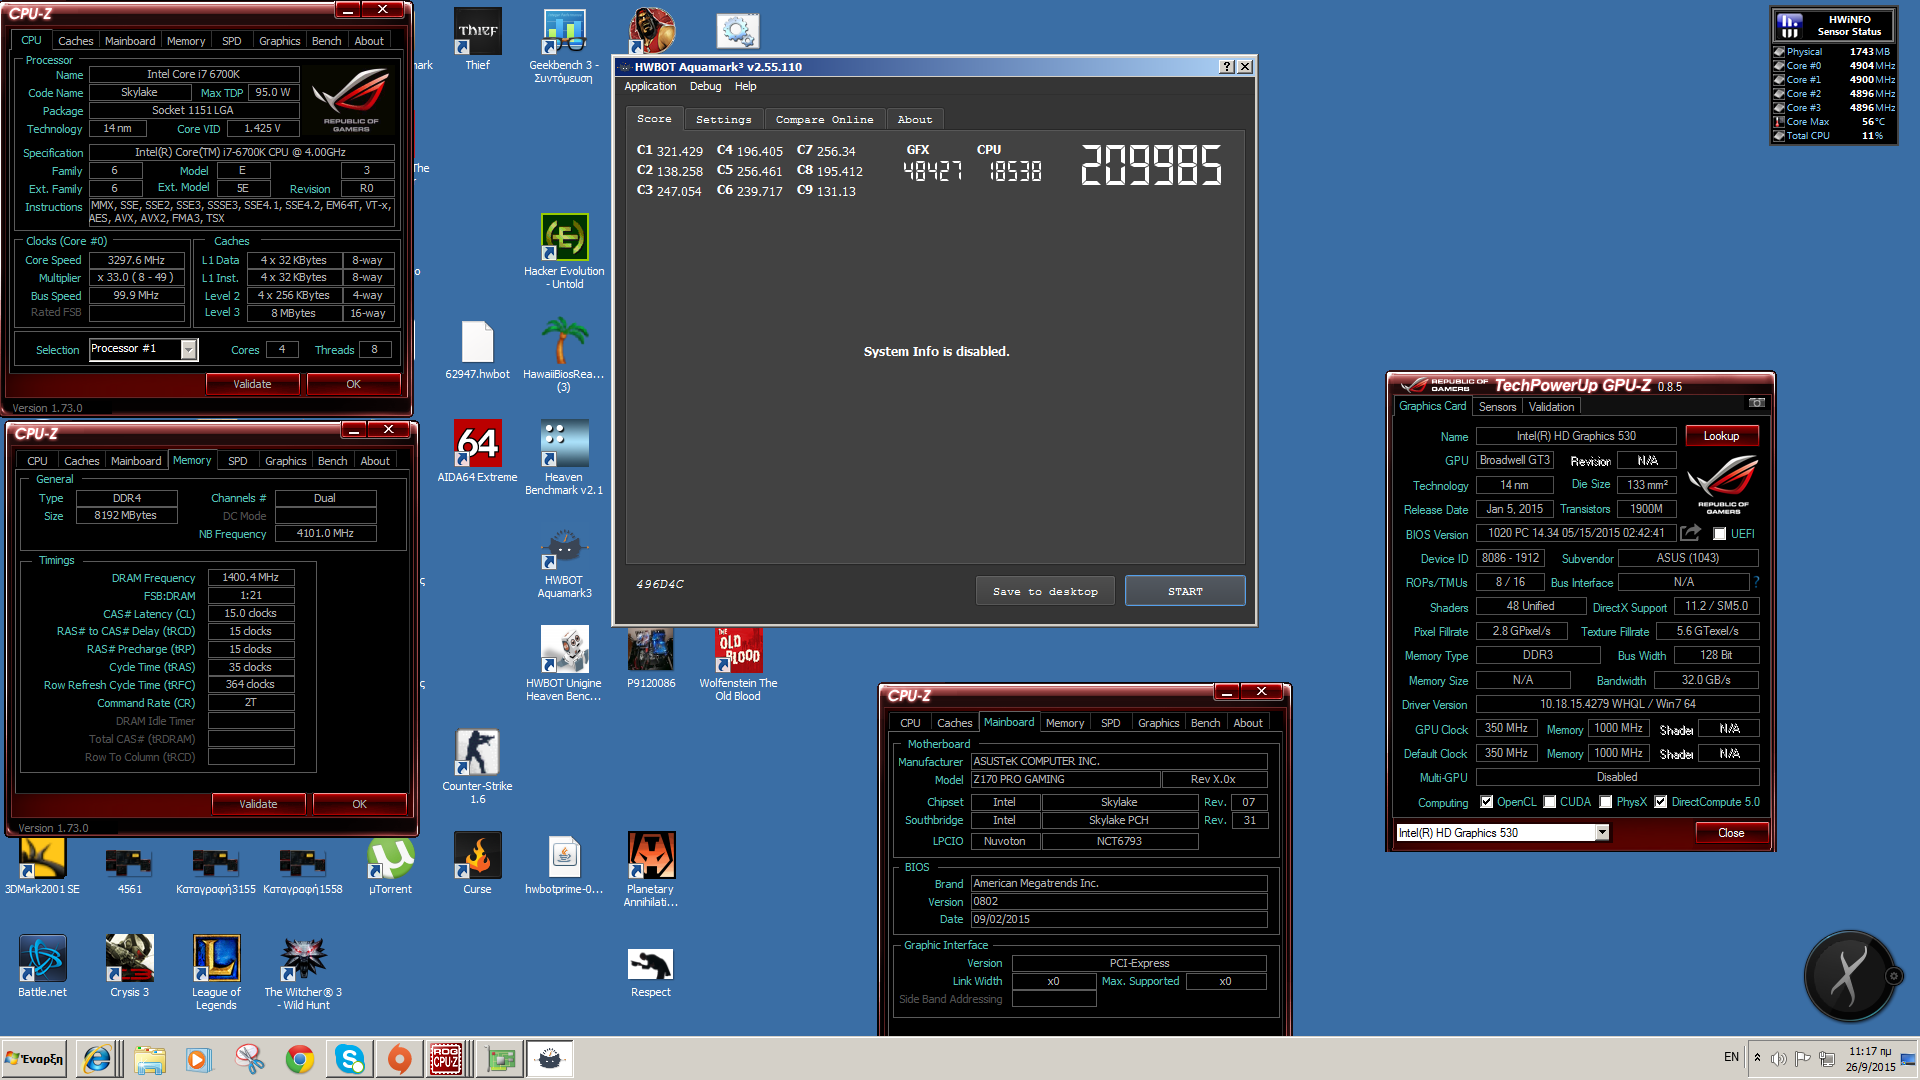Open the Thief desktop shortcut
This screenshot has width=1920, height=1080.
[x=477, y=38]
